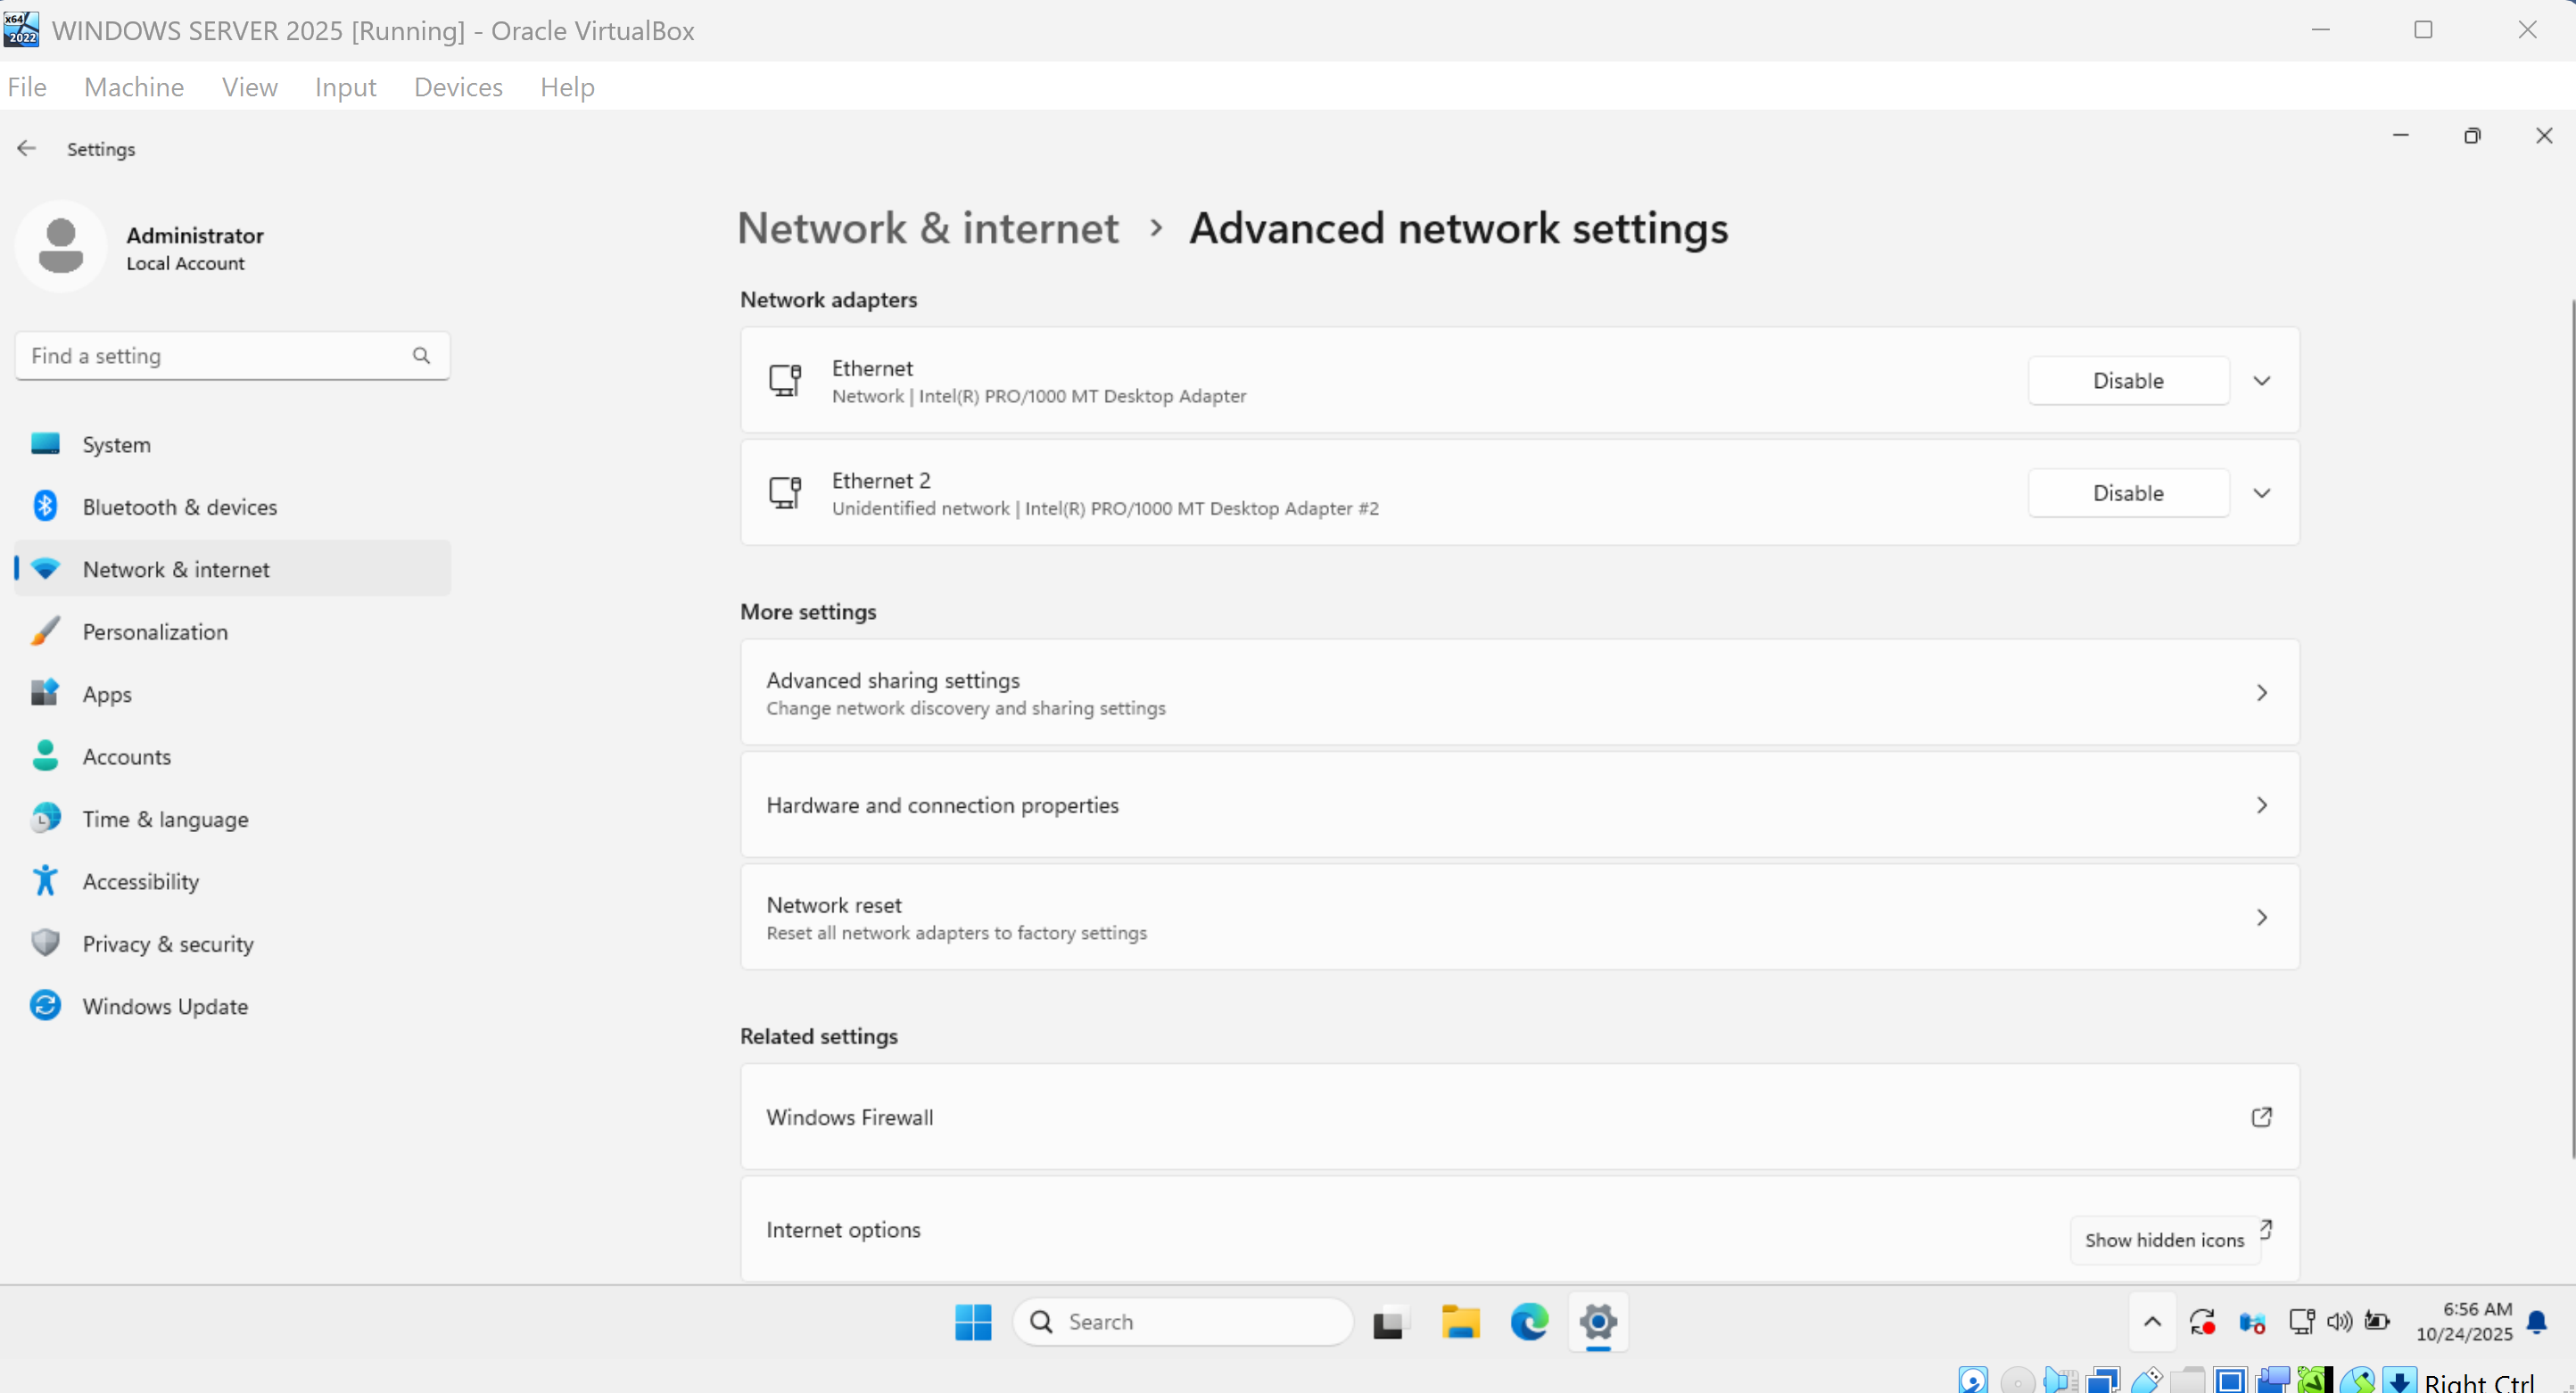Expand the Ethernet adapter details chevron

2261,381
